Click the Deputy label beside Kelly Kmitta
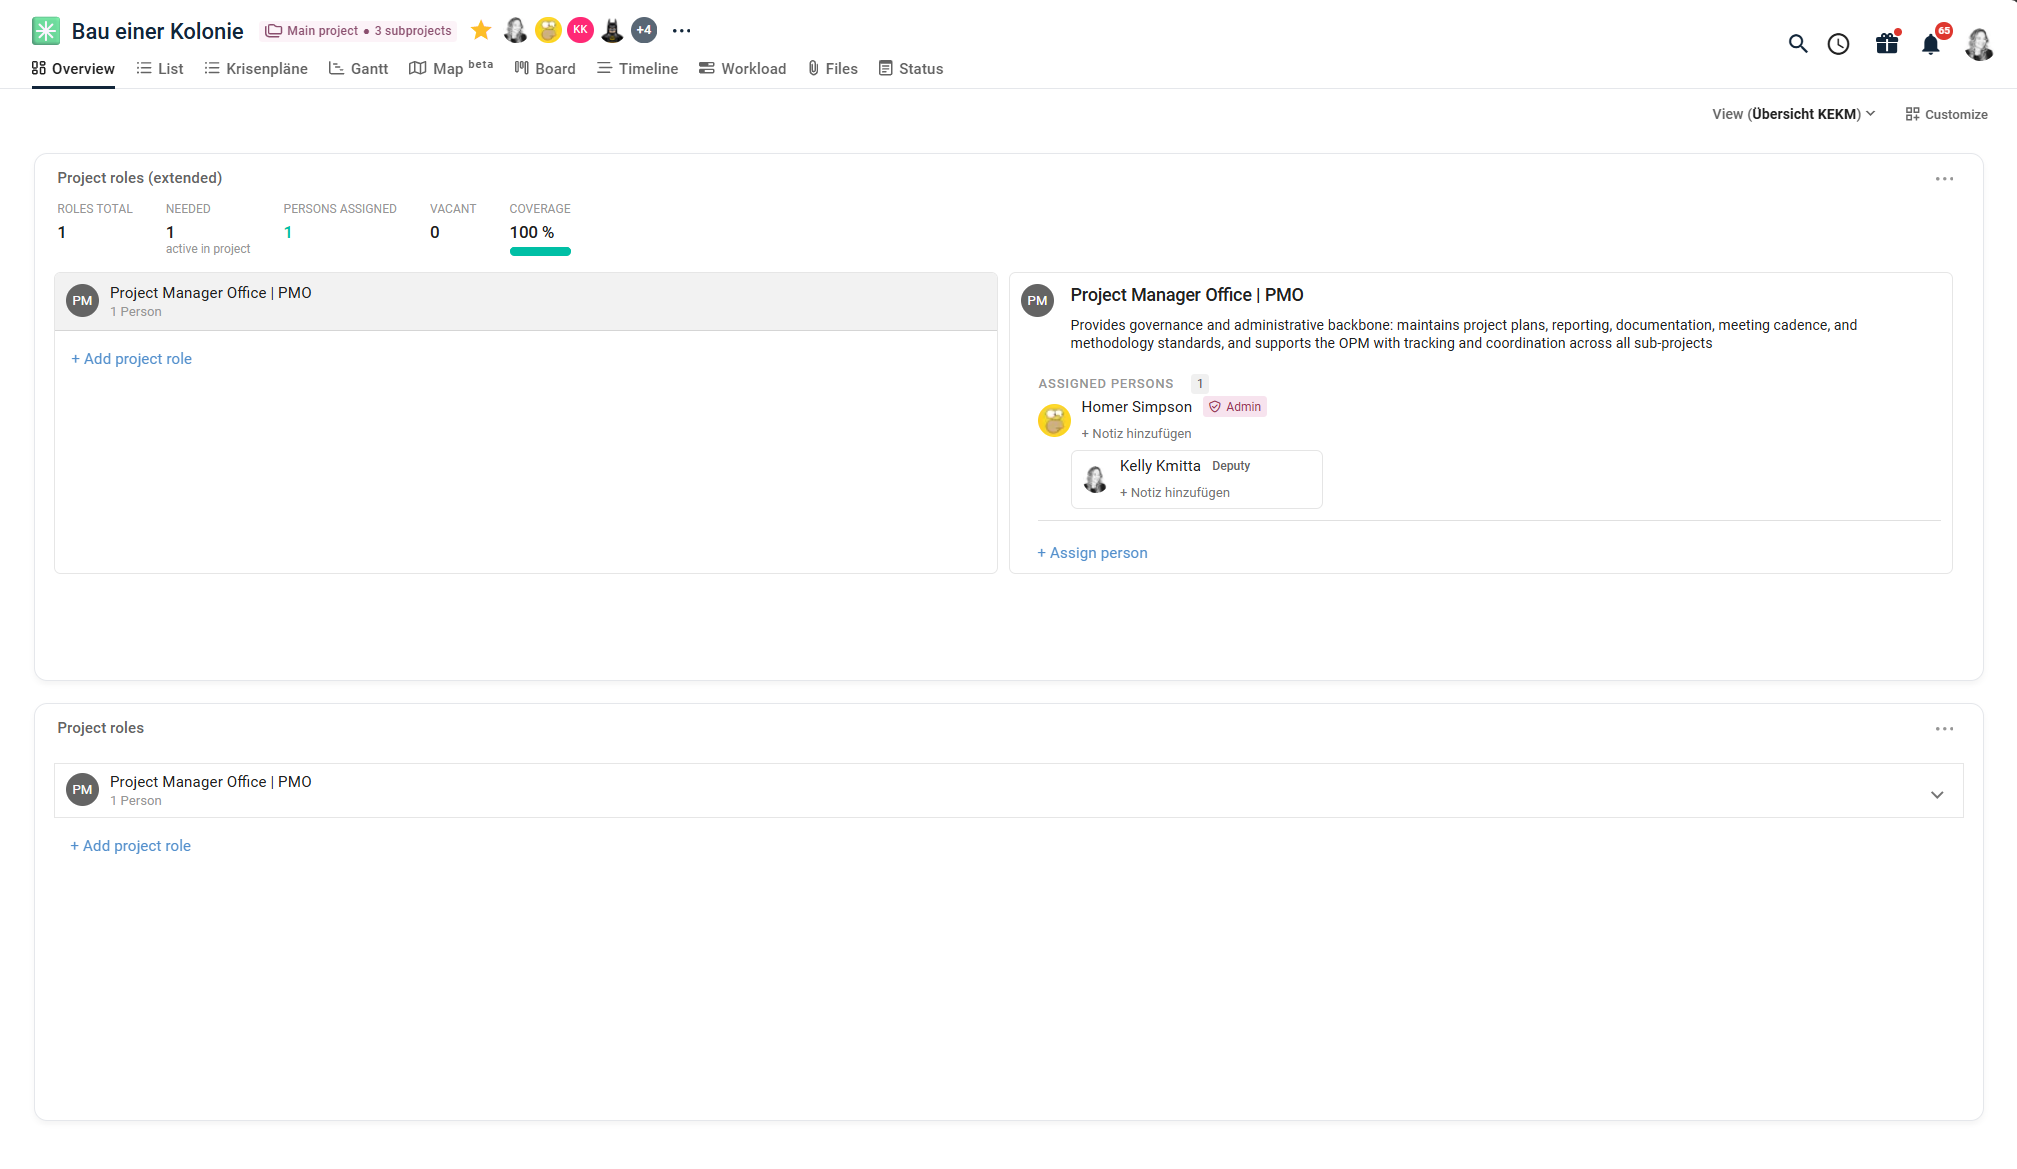 1231,466
